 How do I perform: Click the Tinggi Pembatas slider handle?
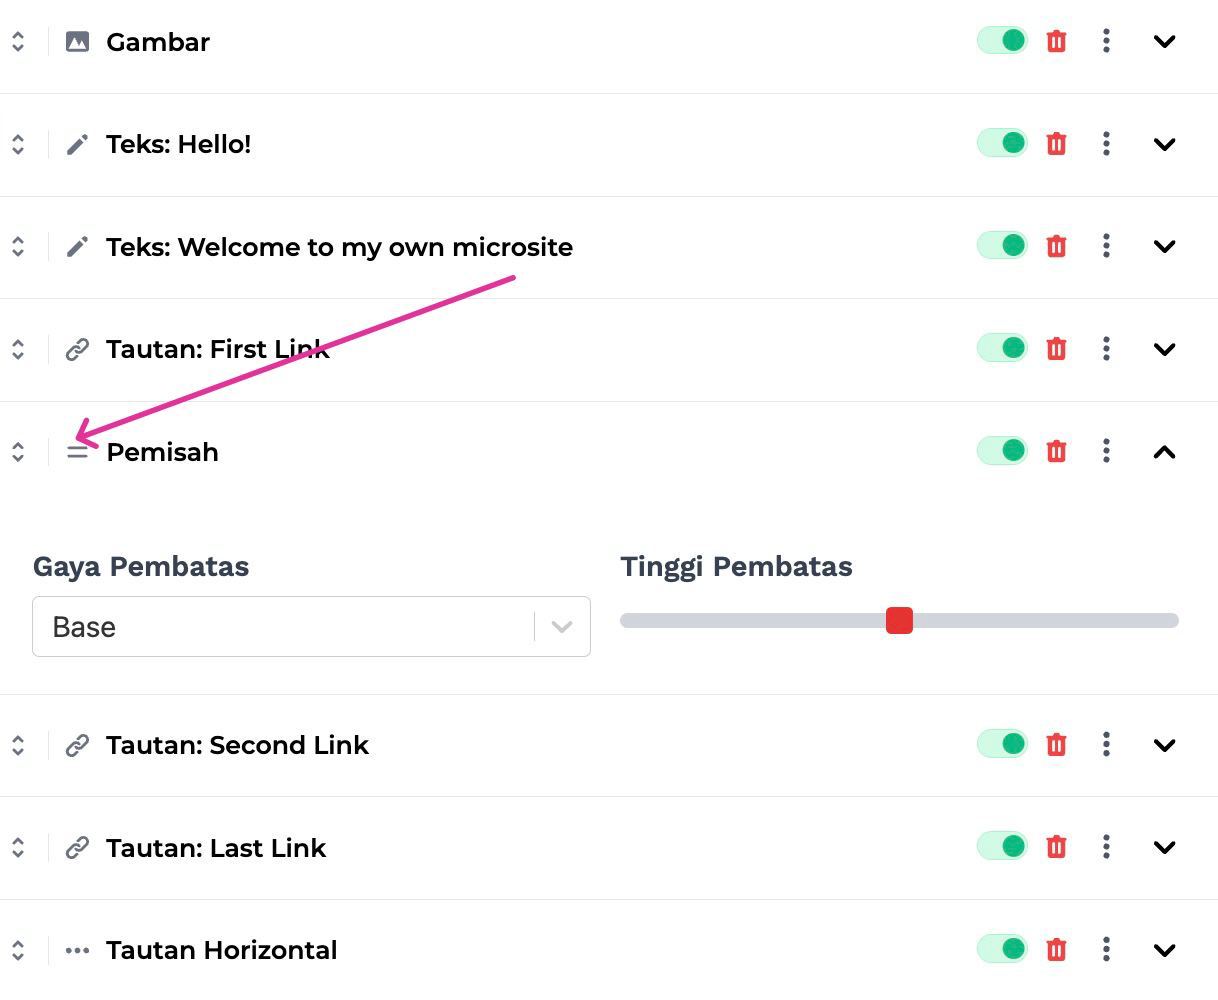tap(899, 621)
